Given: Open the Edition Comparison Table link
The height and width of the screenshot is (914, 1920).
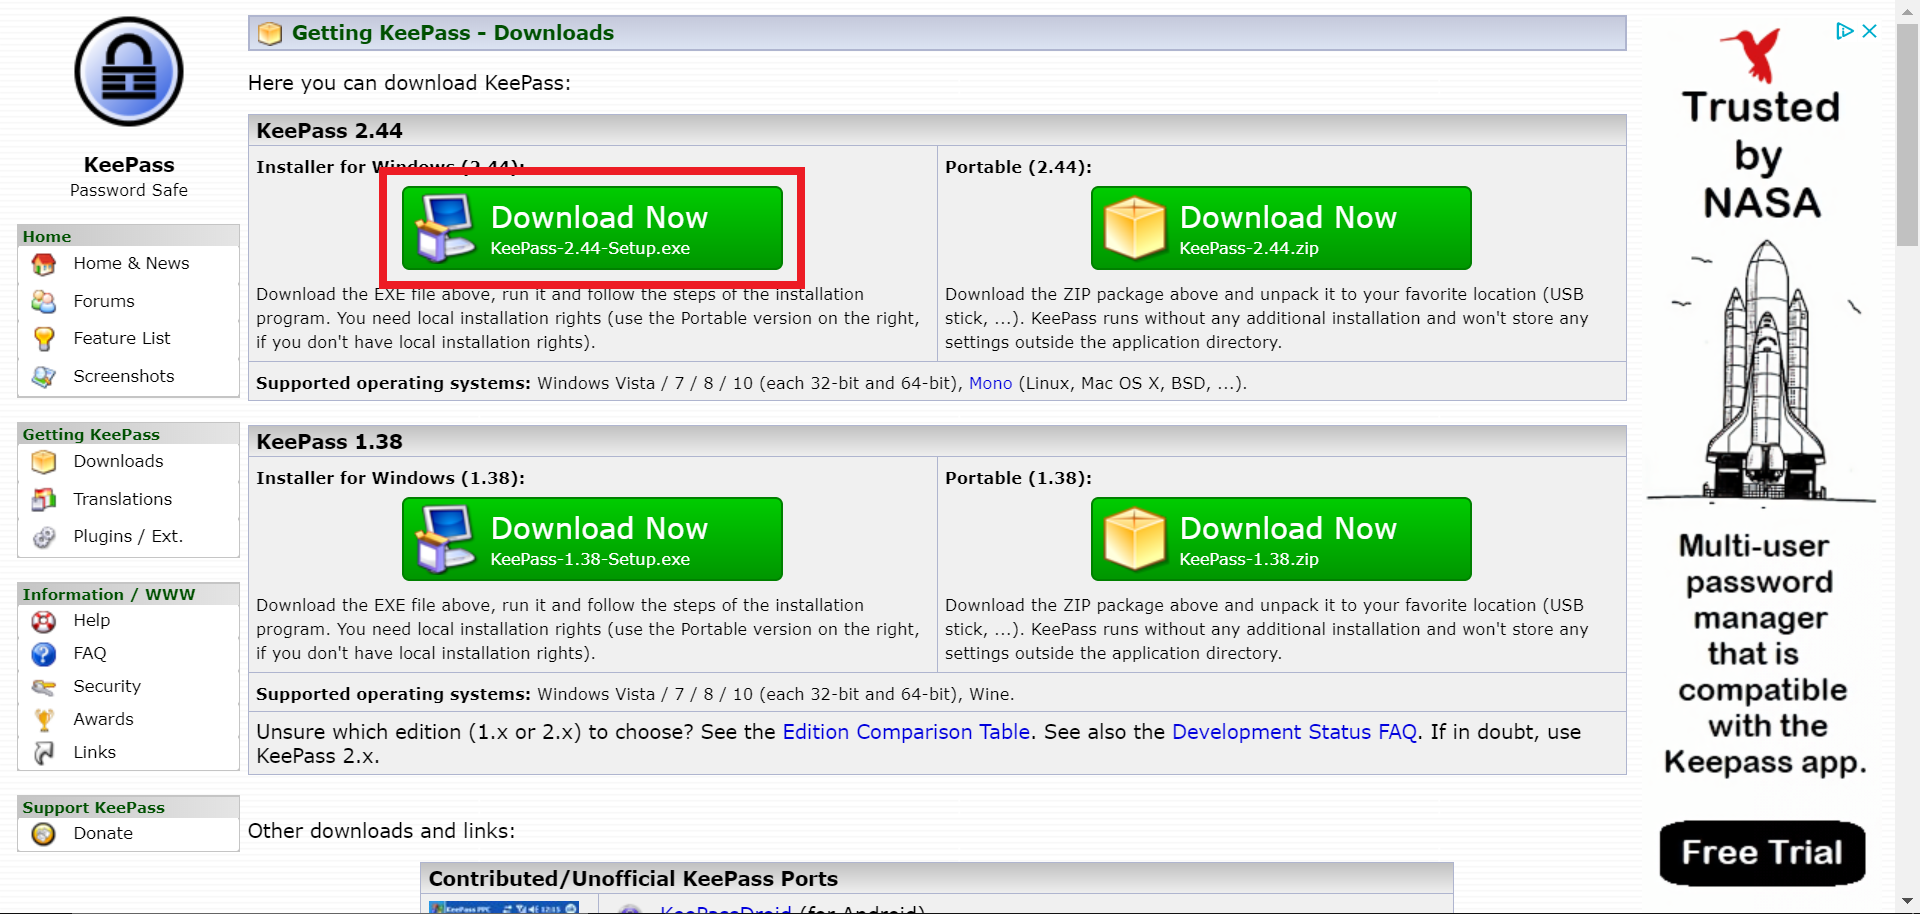Looking at the screenshot, I should click(906, 732).
